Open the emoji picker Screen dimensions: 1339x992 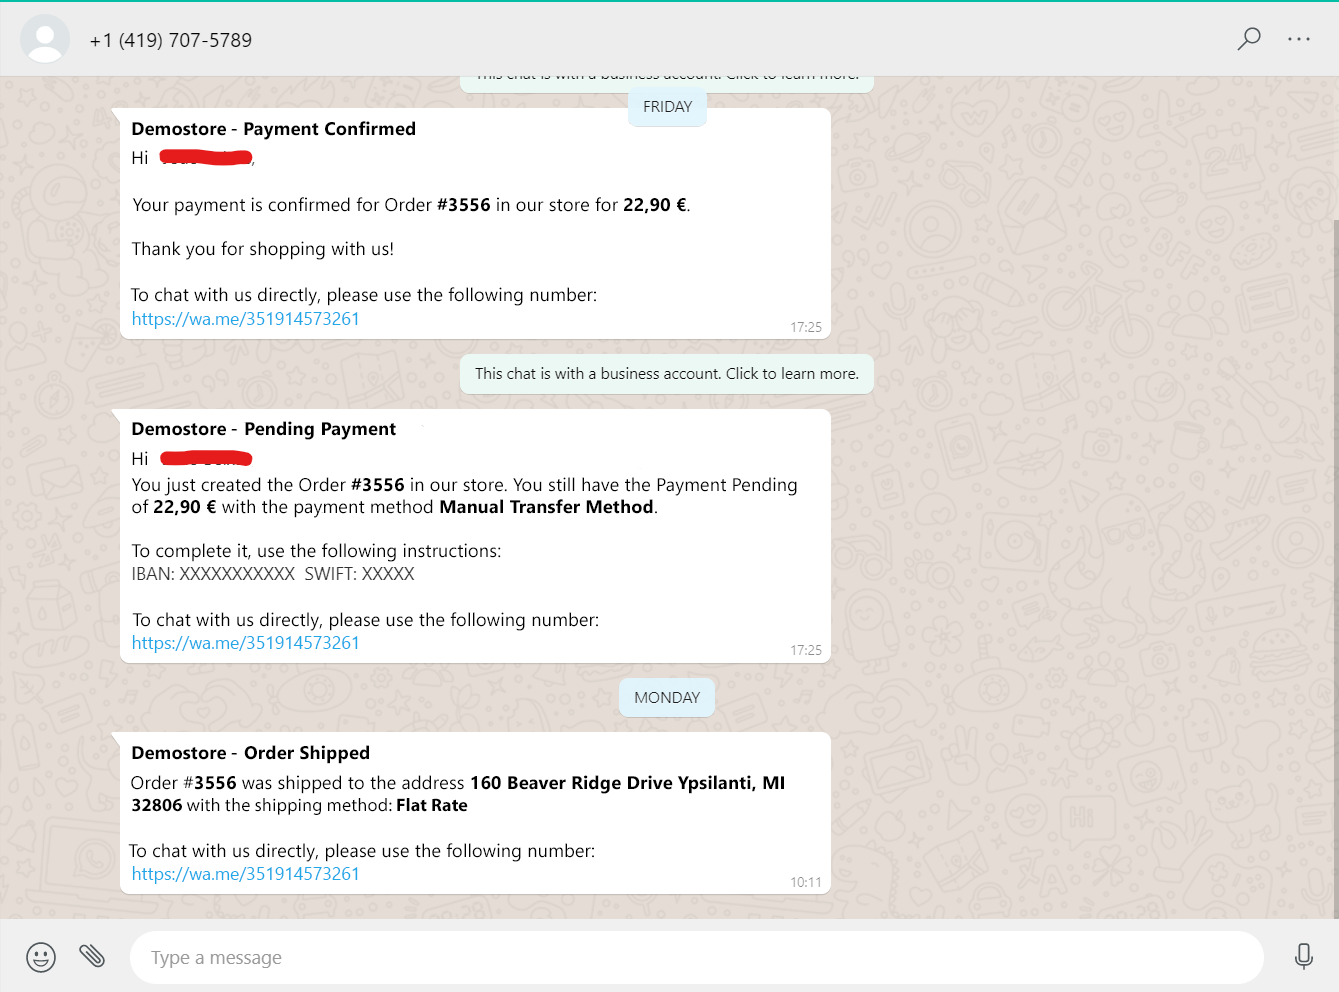(41, 957)
